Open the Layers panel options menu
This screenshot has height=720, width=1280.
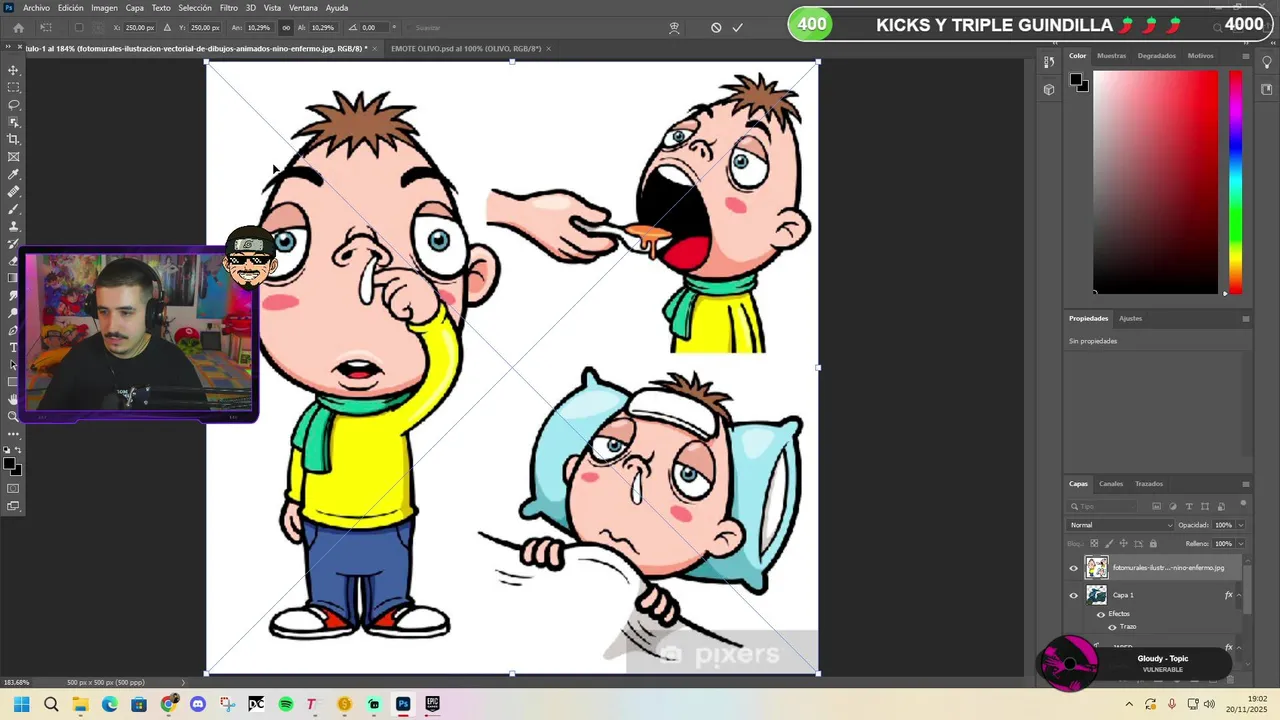[x=1246, y=484]
